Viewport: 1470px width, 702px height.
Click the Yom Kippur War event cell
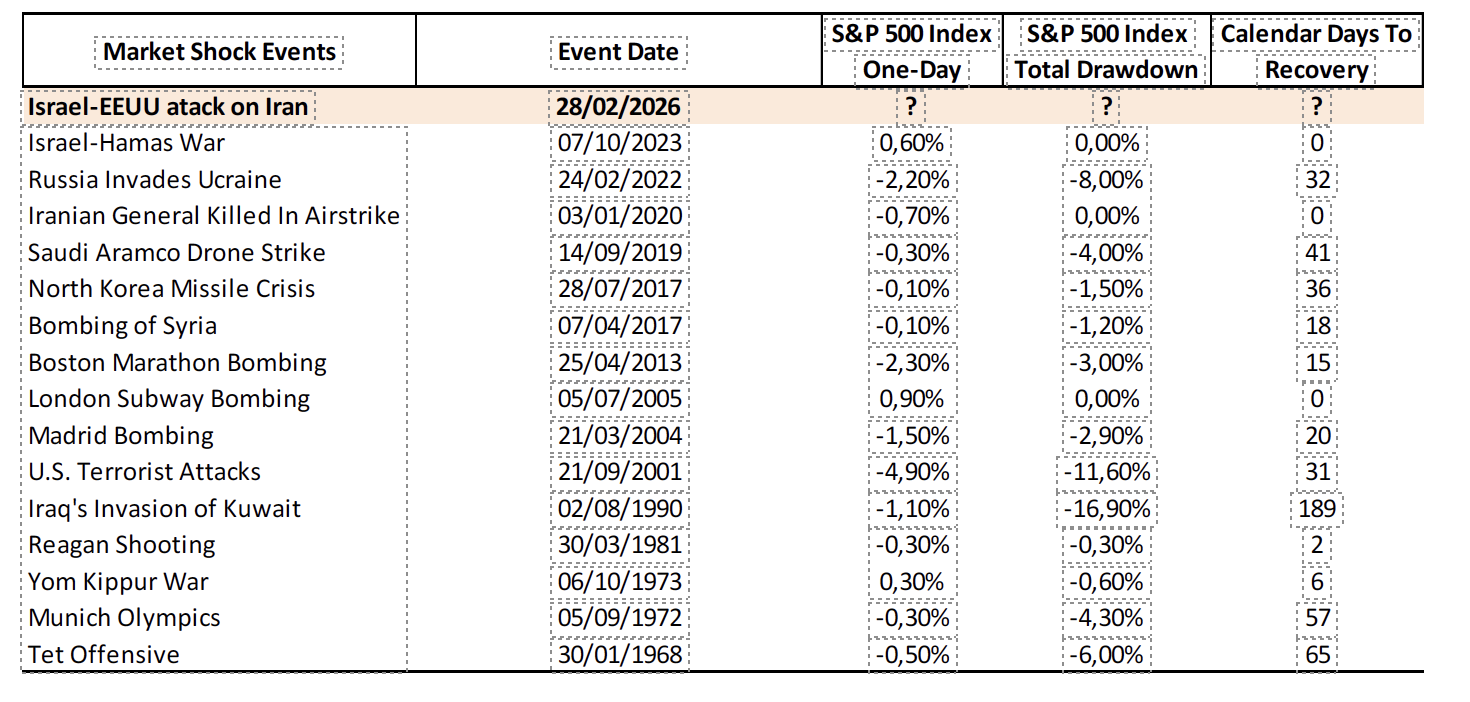tap(119, 582)
